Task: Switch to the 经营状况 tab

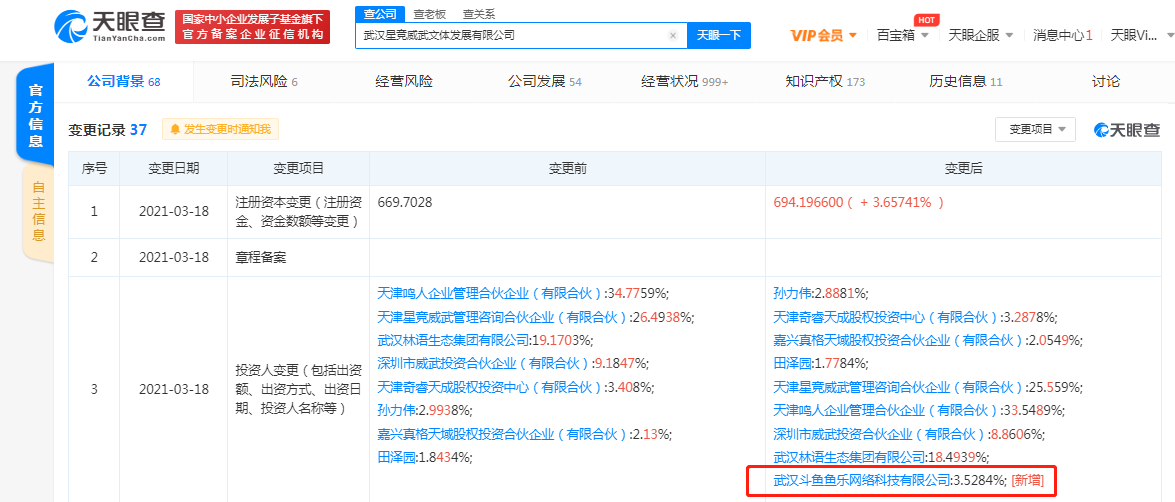Action: click(684, 82)
